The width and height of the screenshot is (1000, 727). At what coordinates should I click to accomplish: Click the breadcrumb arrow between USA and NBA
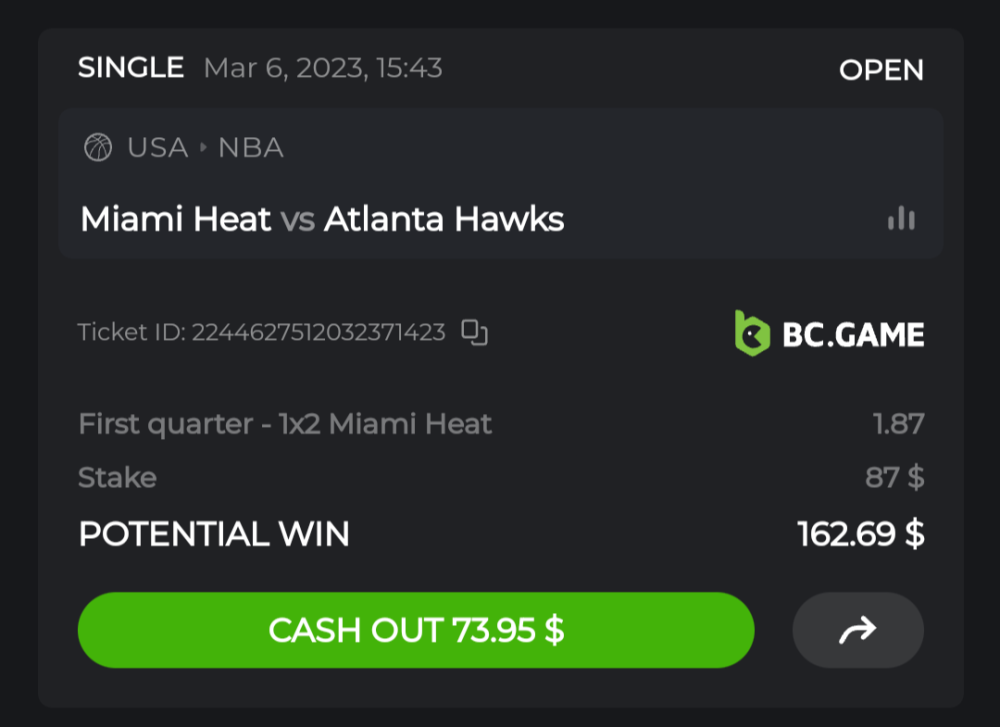pyautogui.click(x=203, y=148)
